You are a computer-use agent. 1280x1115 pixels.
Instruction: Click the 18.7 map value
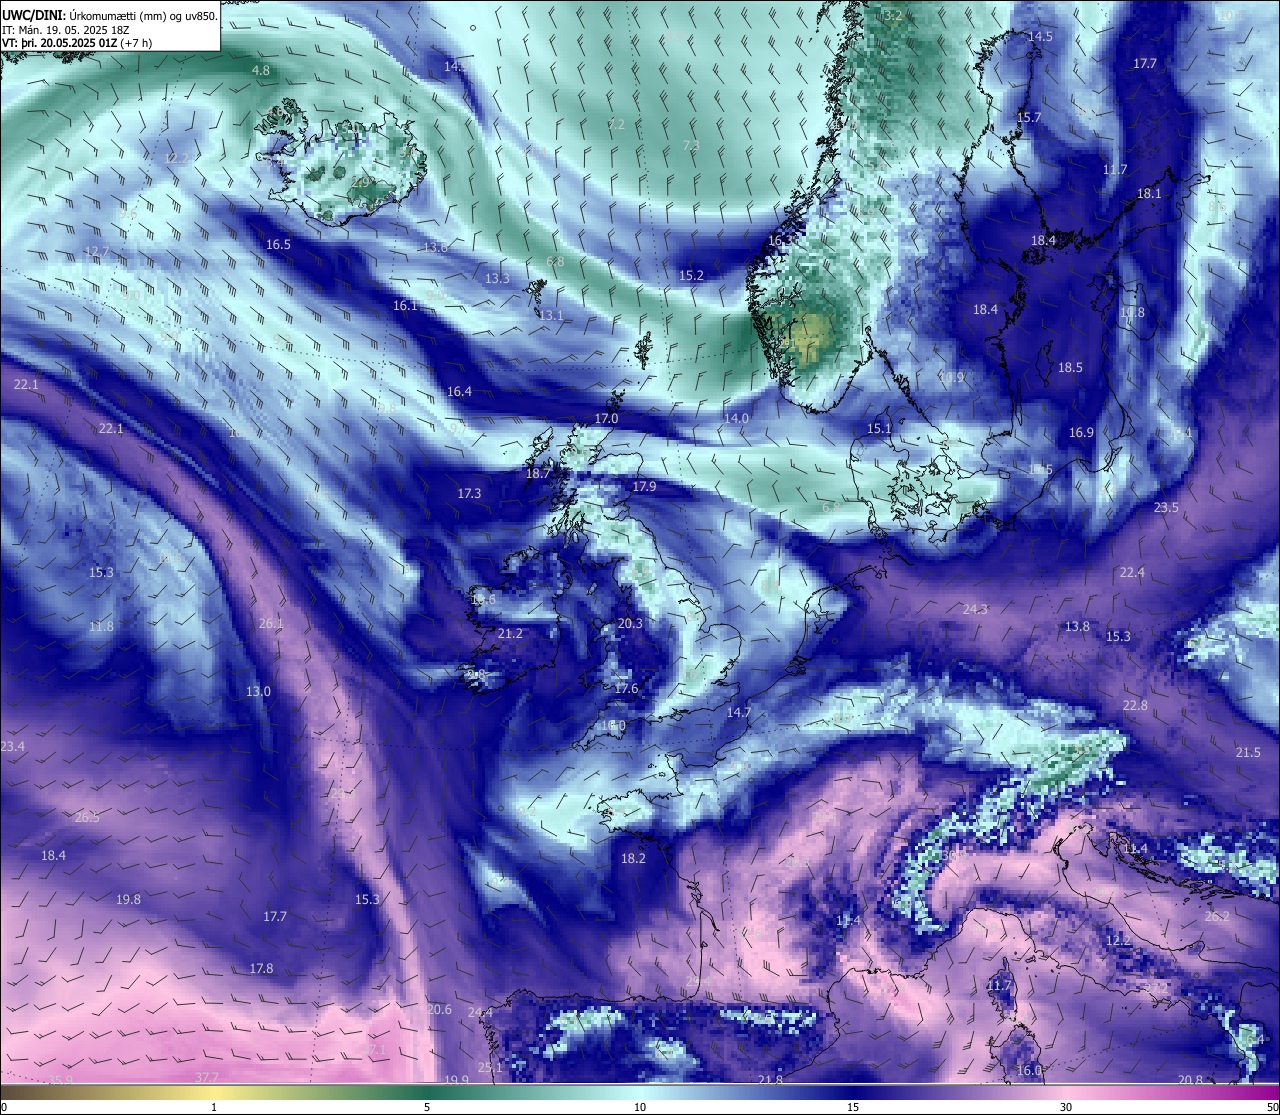click(538, 474)
